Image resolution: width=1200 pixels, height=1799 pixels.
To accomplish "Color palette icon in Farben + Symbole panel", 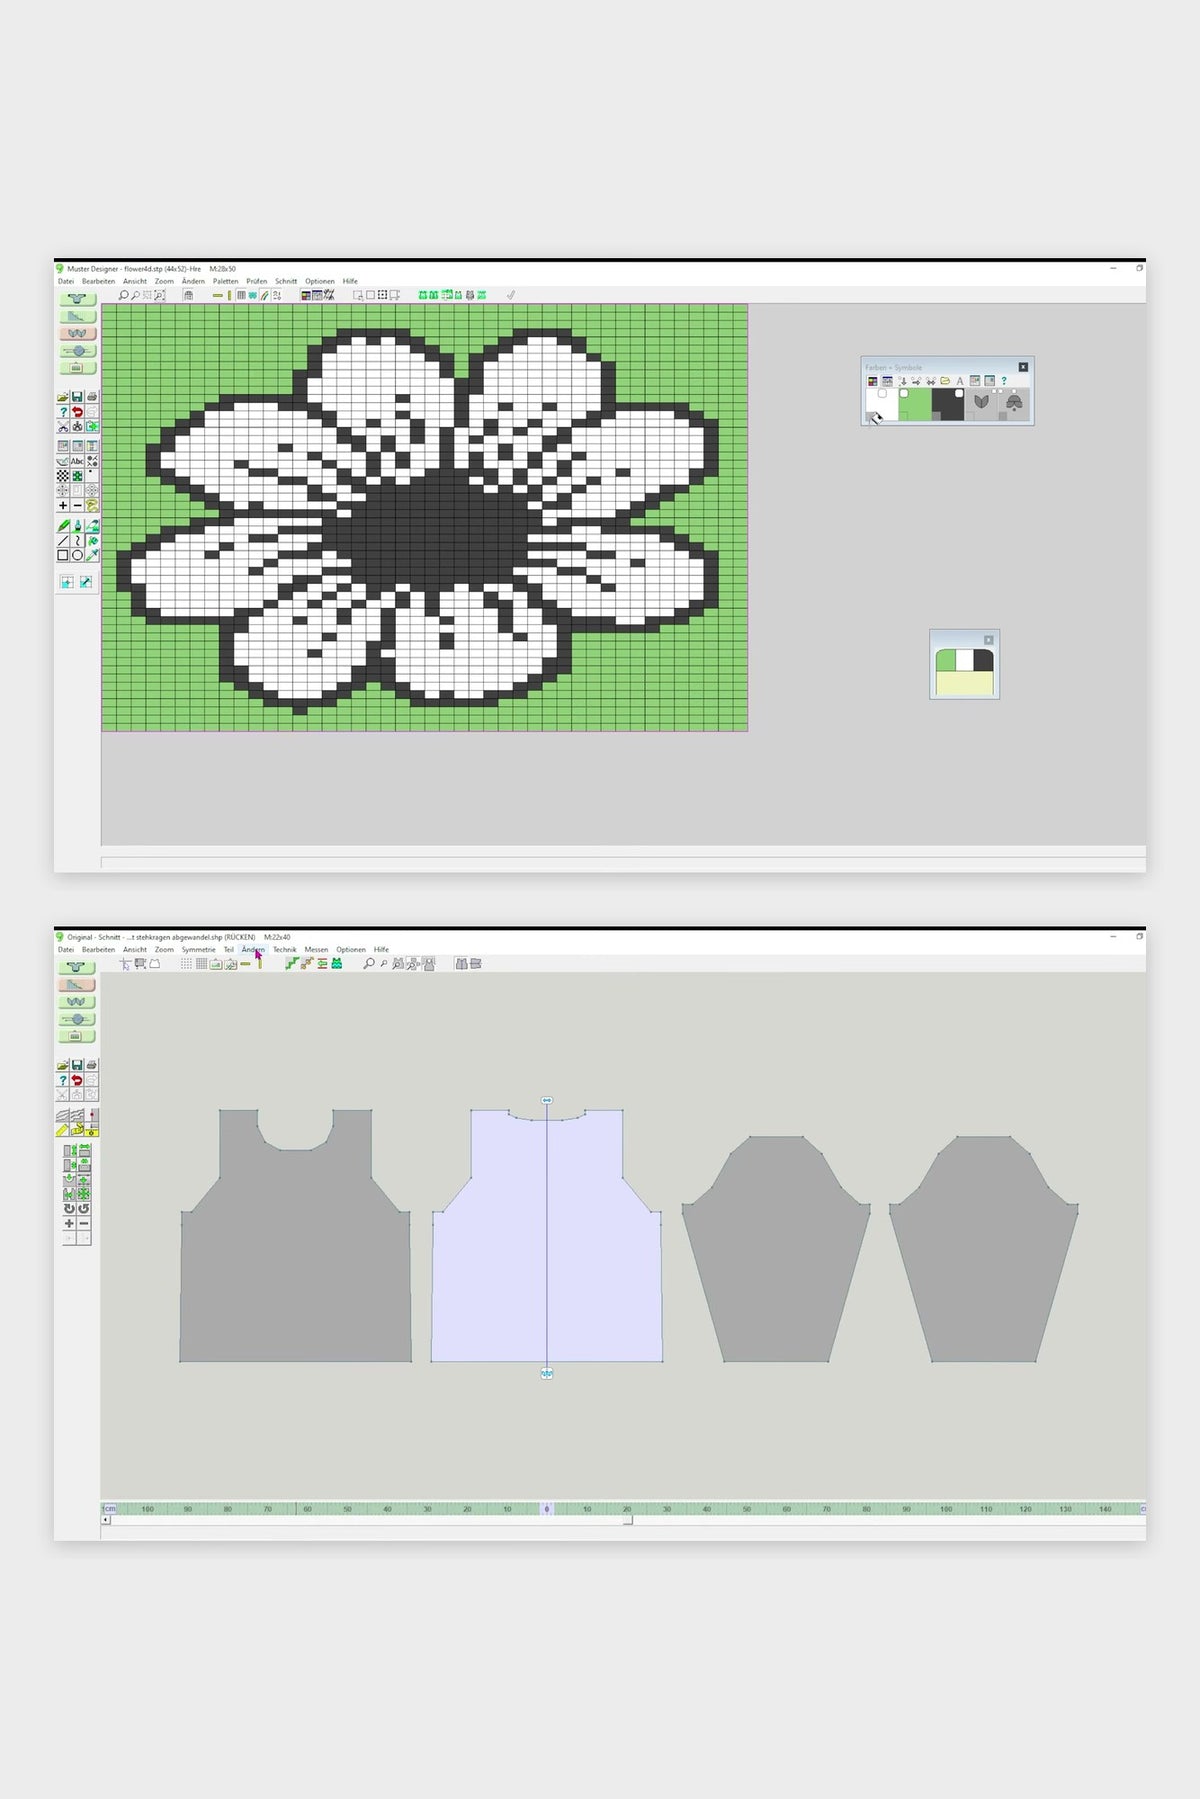I will click(x=872, y=381).
